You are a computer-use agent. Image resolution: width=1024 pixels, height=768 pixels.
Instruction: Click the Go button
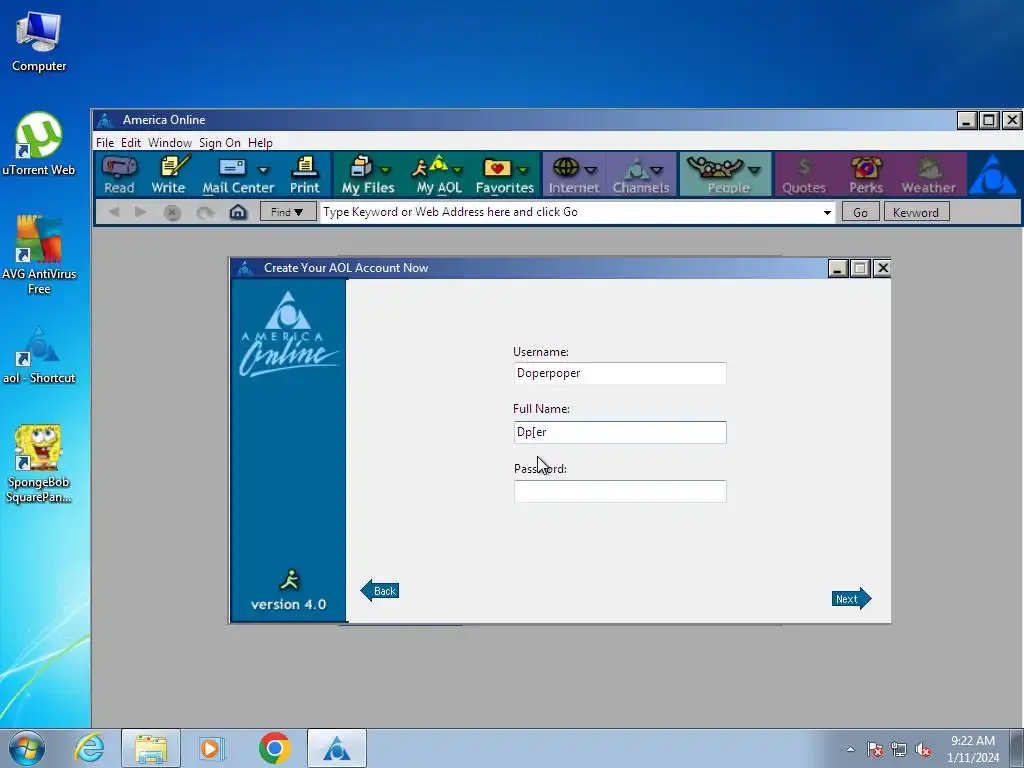[x=860, y=212]
